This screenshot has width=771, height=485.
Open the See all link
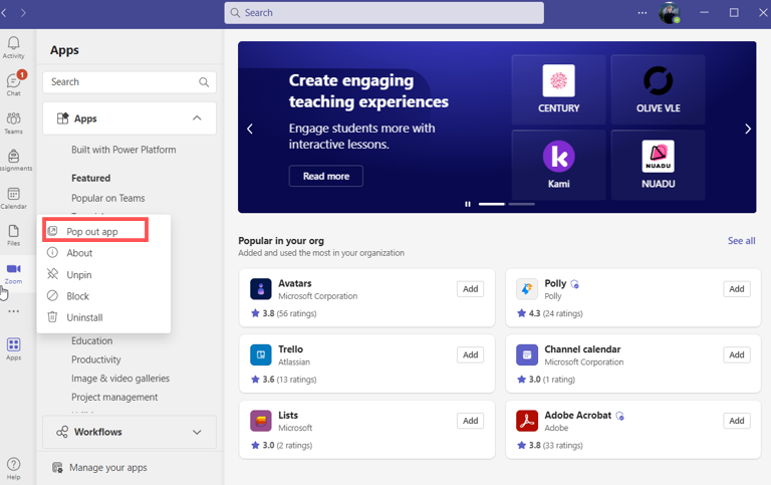[741, 241]
